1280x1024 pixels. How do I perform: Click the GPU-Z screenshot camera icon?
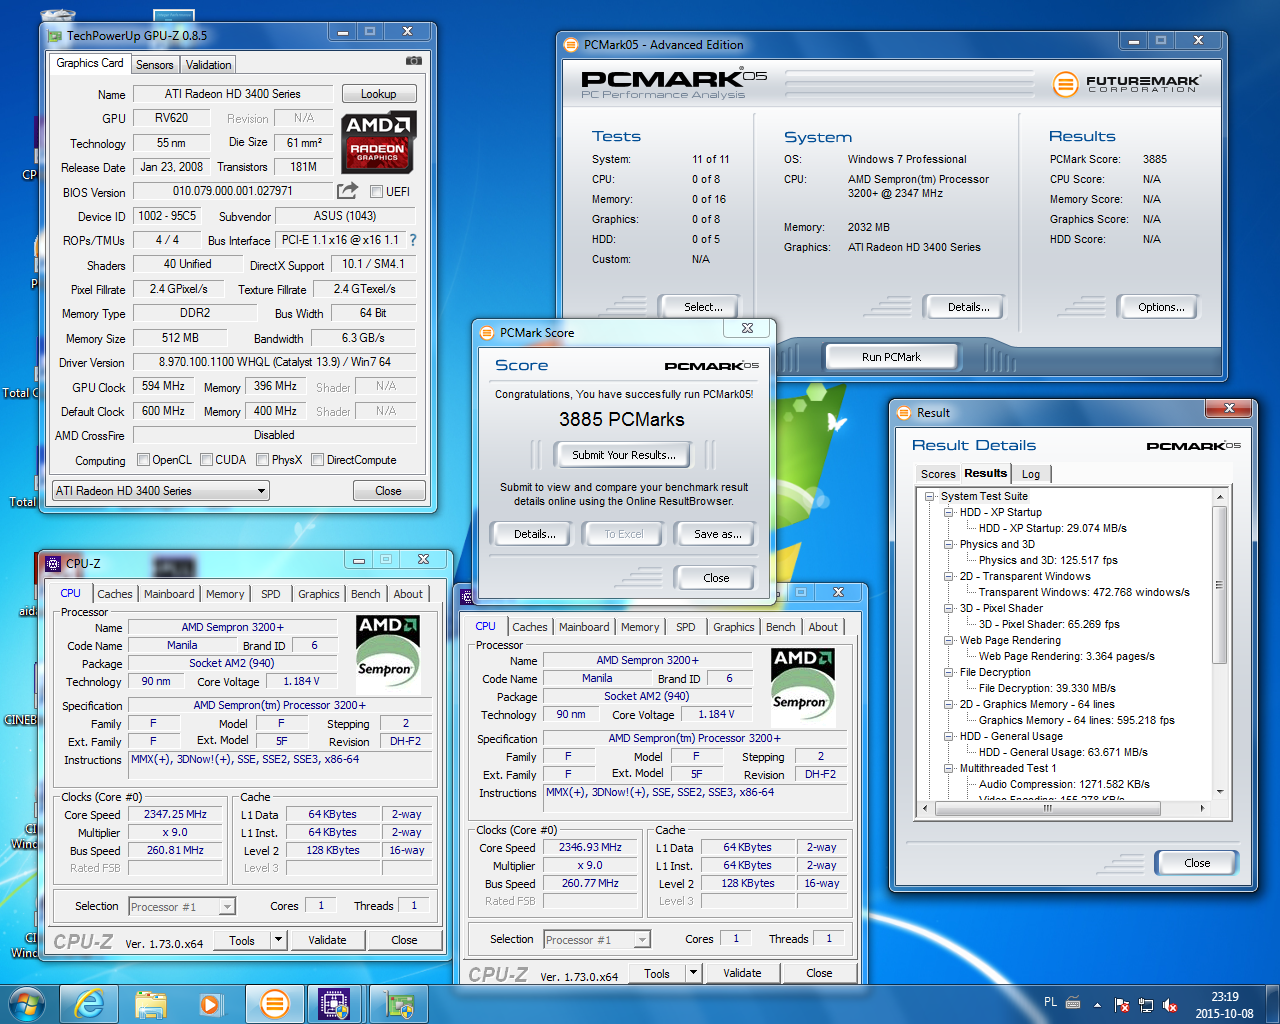413,61
